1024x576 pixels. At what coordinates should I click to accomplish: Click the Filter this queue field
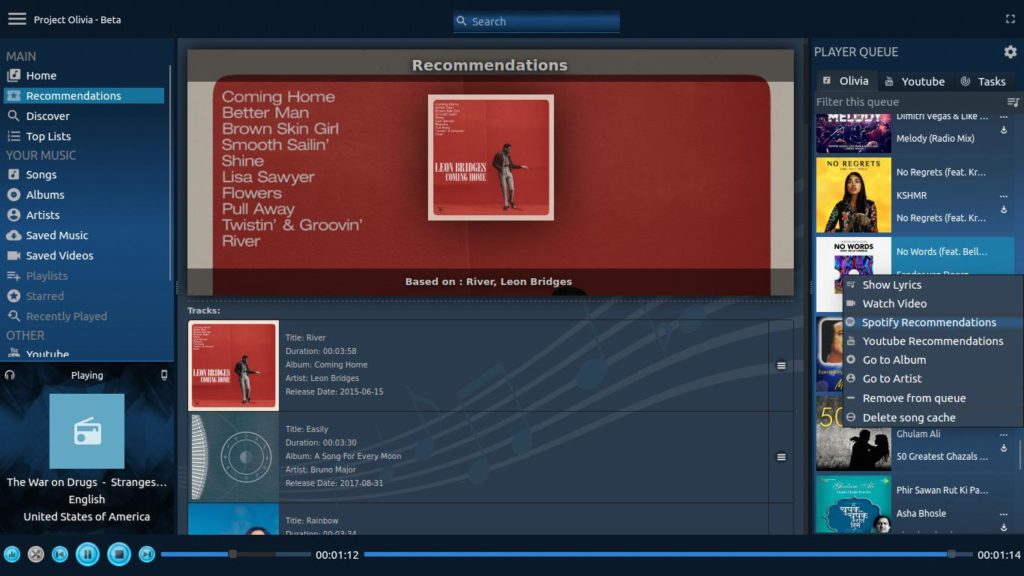(910, 102)
